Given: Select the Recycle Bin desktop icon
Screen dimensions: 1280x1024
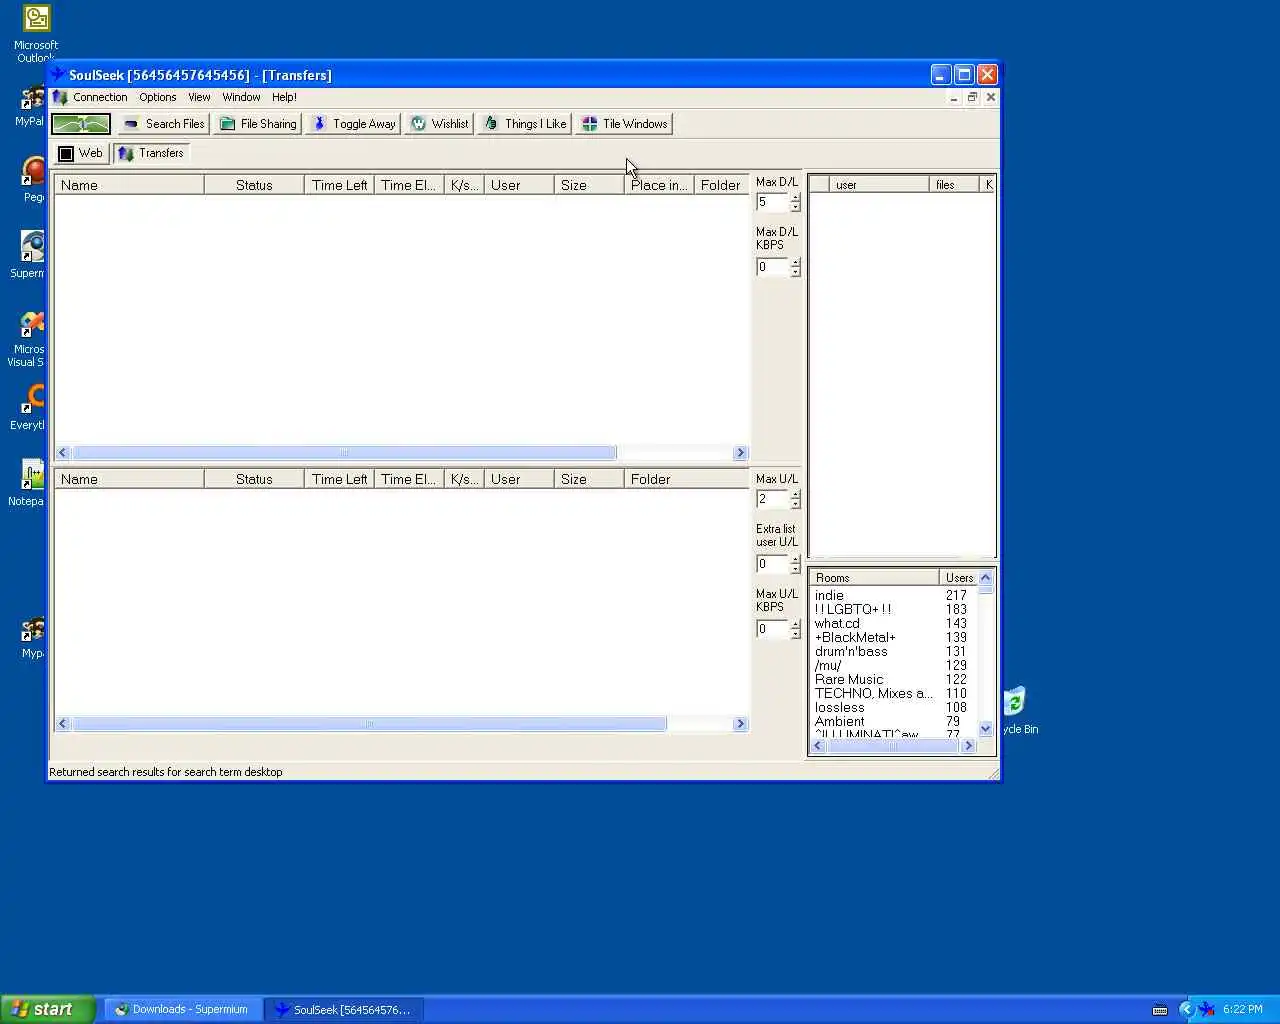Looking at the screenshot, I should [x=1017, y=711].
